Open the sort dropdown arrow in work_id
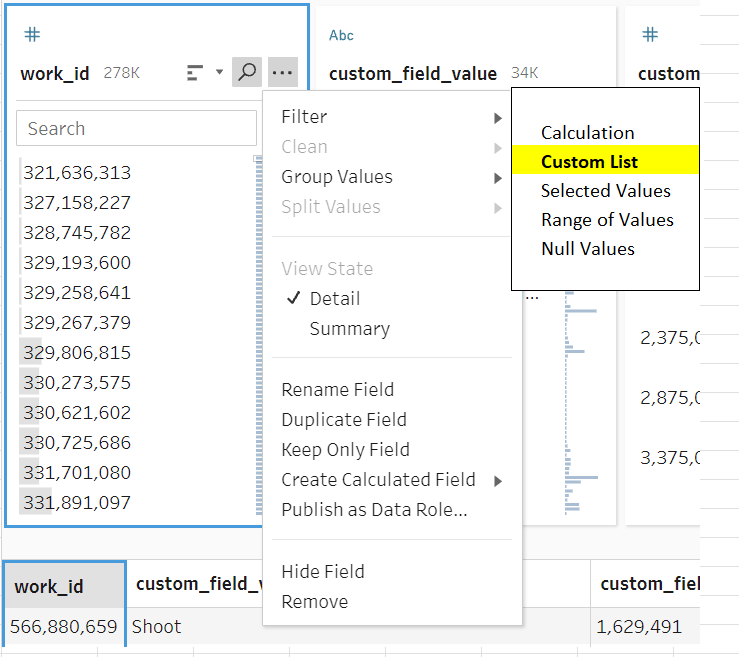This screenshot has width=739, height=657. 219,72
